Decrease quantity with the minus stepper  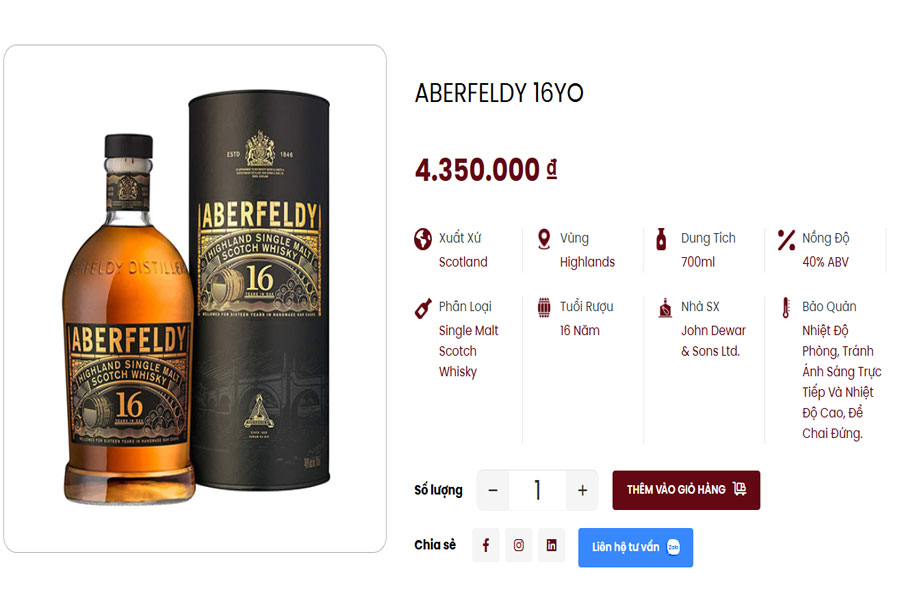click(x=493, y=490)
